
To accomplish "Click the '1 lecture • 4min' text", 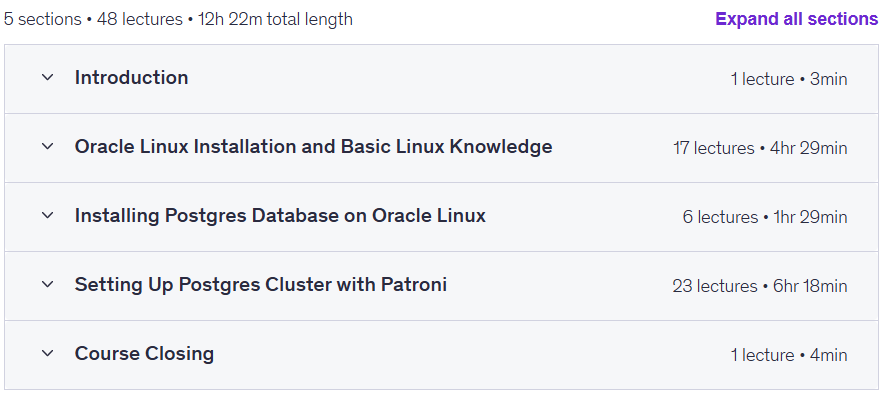I will pos(789,355).
